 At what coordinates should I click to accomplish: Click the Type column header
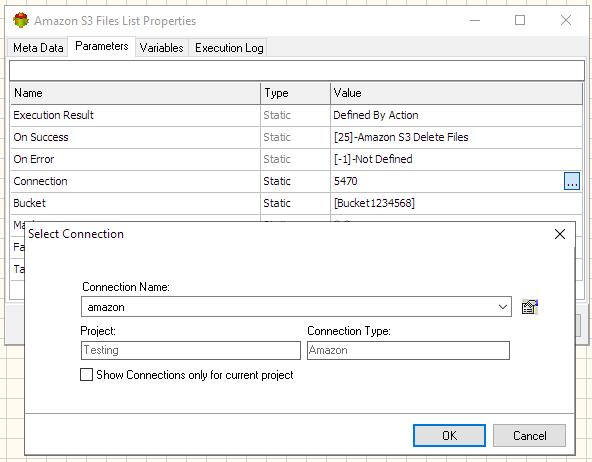tap(295, 93)
